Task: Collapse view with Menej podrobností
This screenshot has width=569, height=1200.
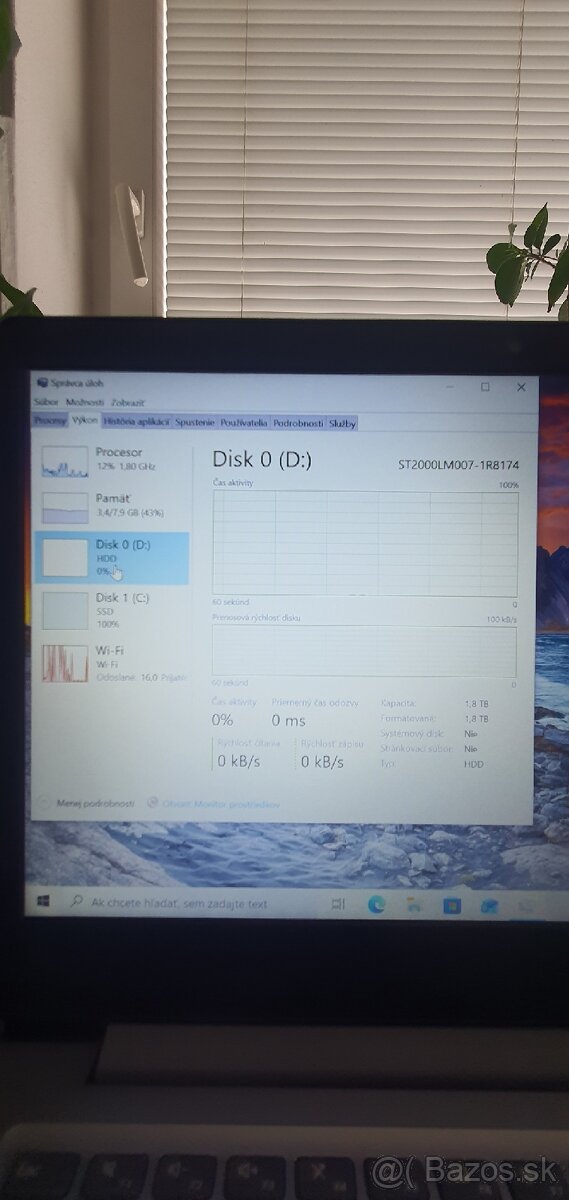Action: pyautogui.click(x=87, y=803)
